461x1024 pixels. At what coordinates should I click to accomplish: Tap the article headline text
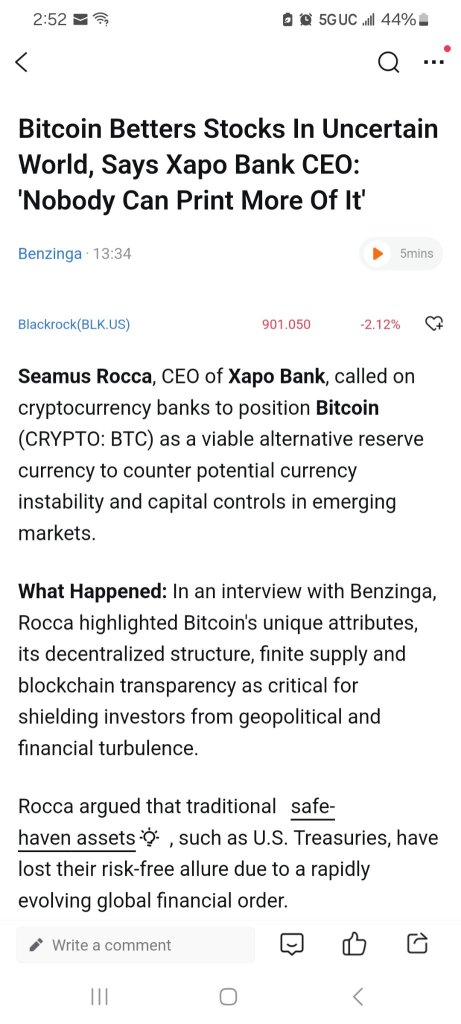click(228, 165)
